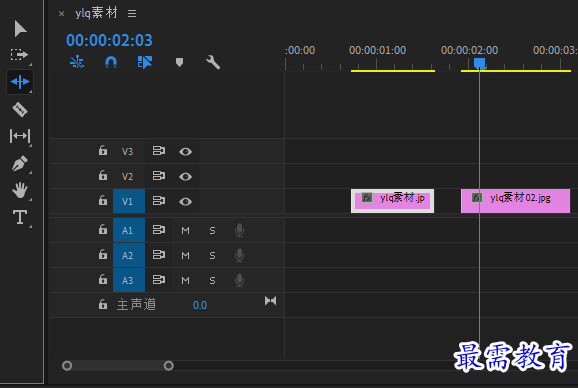
Task: Select the Ripple Edit tool
Action: [x=20, y=81]
